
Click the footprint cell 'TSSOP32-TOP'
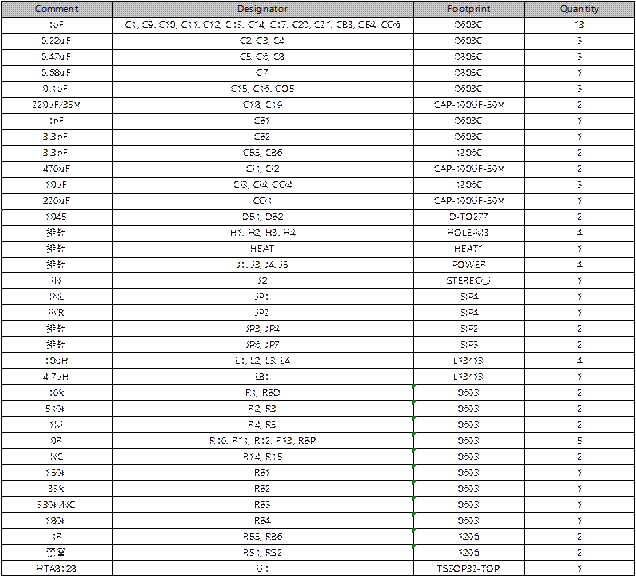point(469,569)
